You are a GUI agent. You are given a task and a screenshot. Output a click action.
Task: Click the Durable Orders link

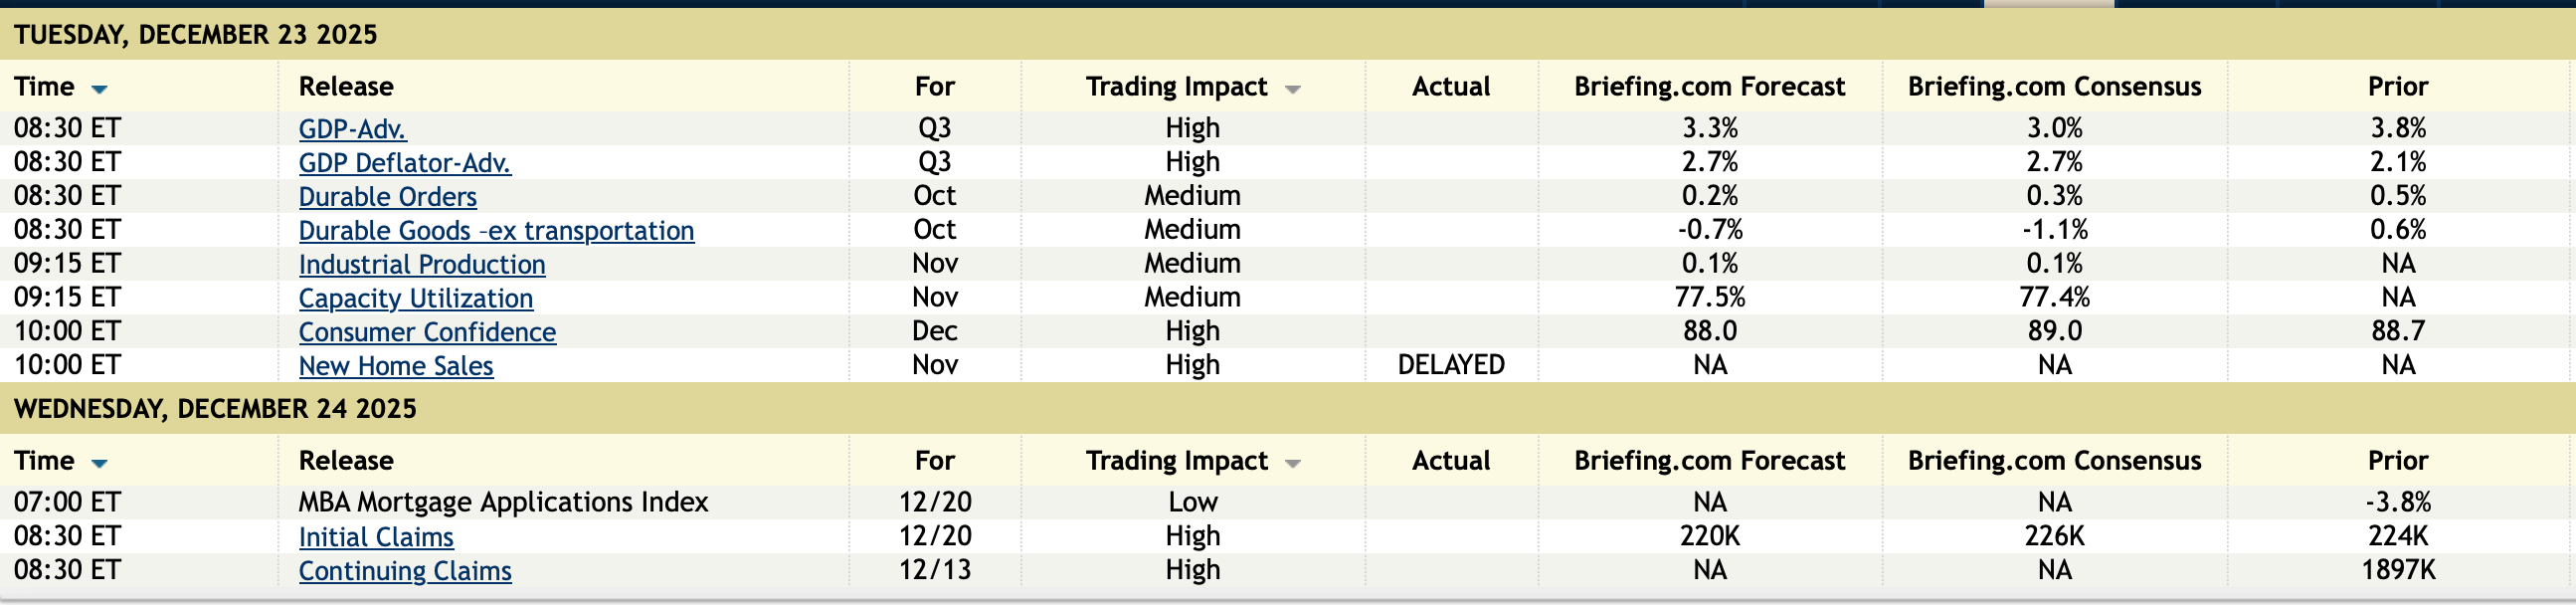[387, 197]
